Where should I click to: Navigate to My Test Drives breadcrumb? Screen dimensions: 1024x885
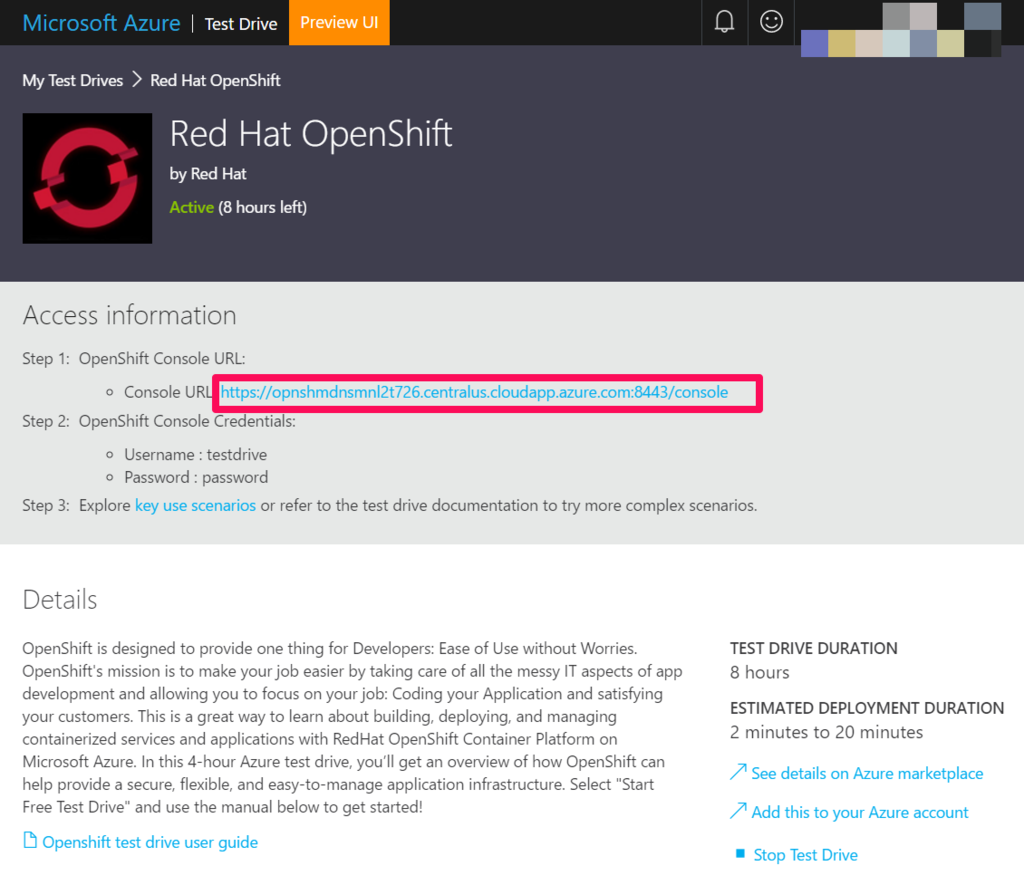(x=72, y=80)
